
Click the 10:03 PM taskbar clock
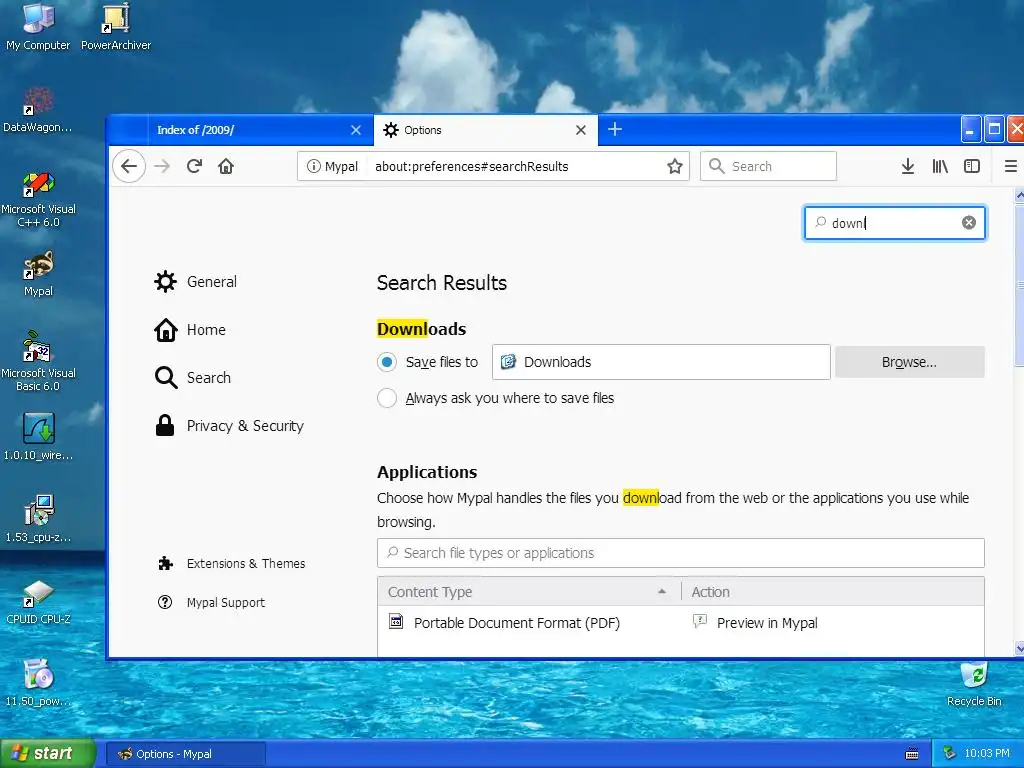click(987, 754)
